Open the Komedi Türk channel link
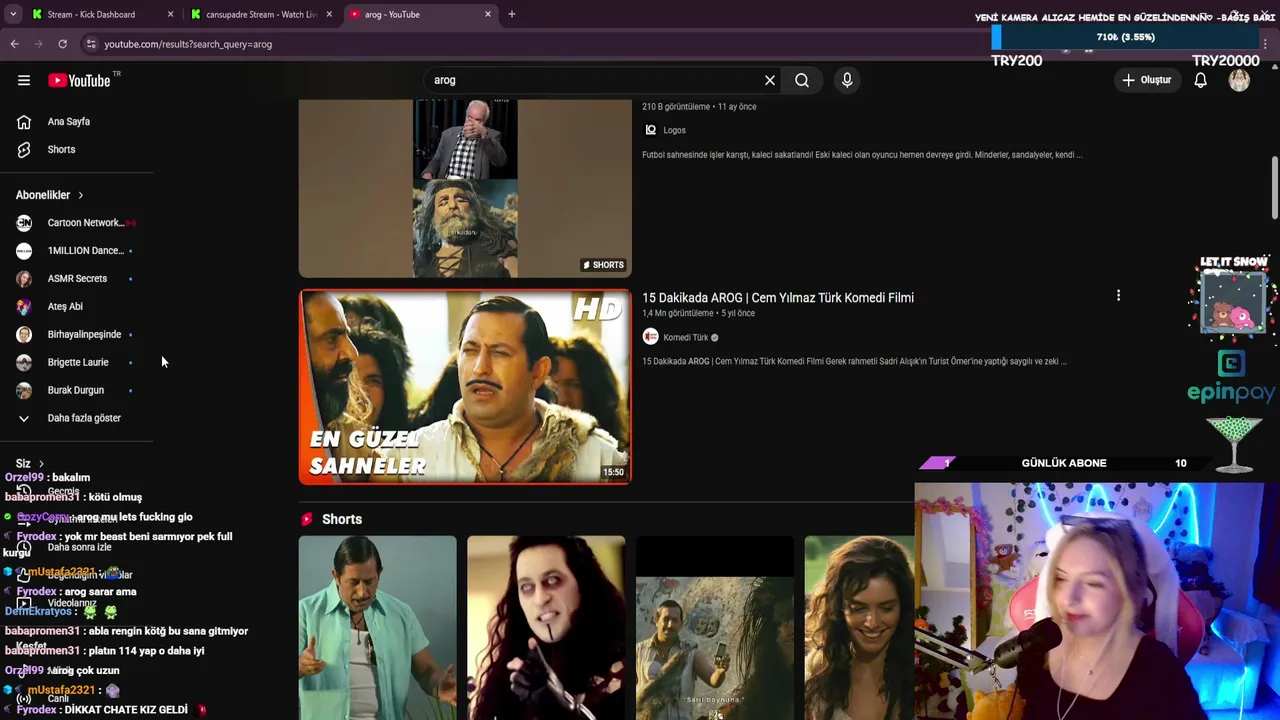Screen dimensions: 1280x720 click(x=685, y=337)
